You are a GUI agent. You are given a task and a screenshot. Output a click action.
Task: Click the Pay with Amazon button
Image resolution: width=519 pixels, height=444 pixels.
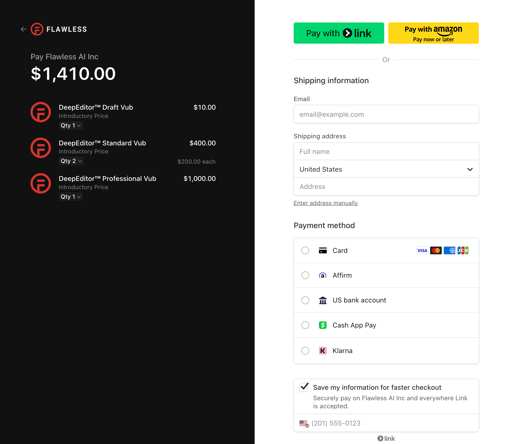point(433,33)
